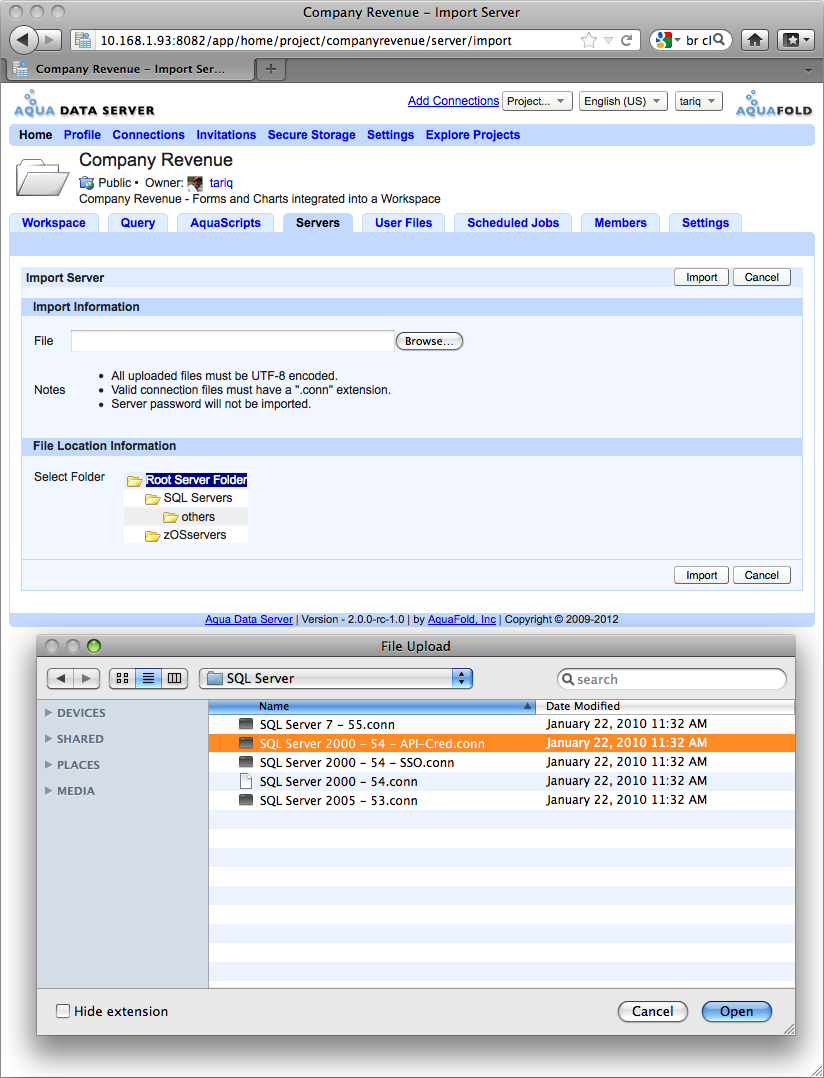Open Connections in the top navigation
Screen dimensions: 824x1078
pyautogui.click(x=148, y=135)
